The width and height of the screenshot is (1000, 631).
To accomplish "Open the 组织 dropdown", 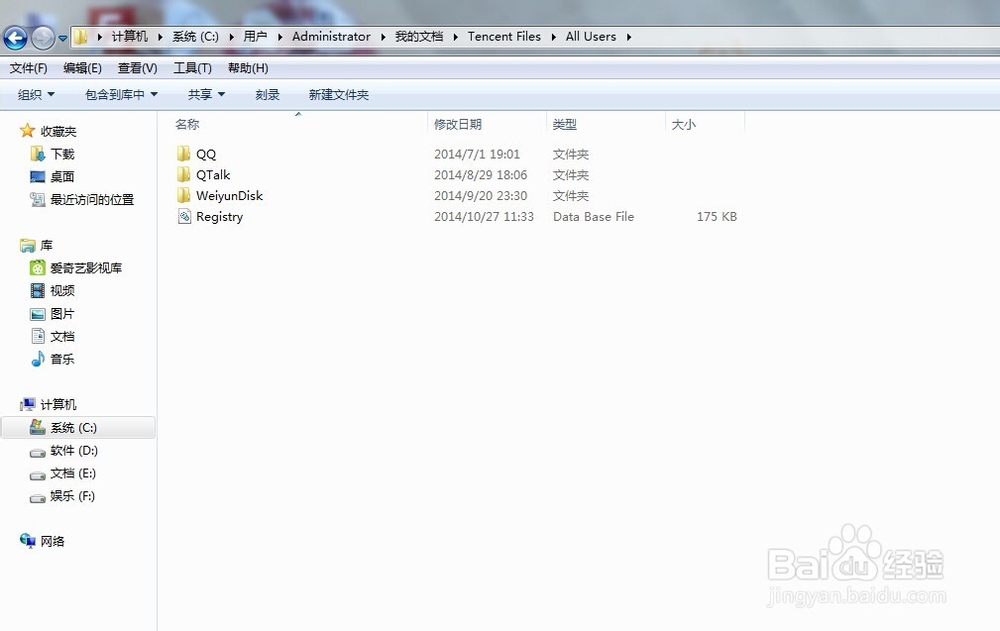I will 36,94.
